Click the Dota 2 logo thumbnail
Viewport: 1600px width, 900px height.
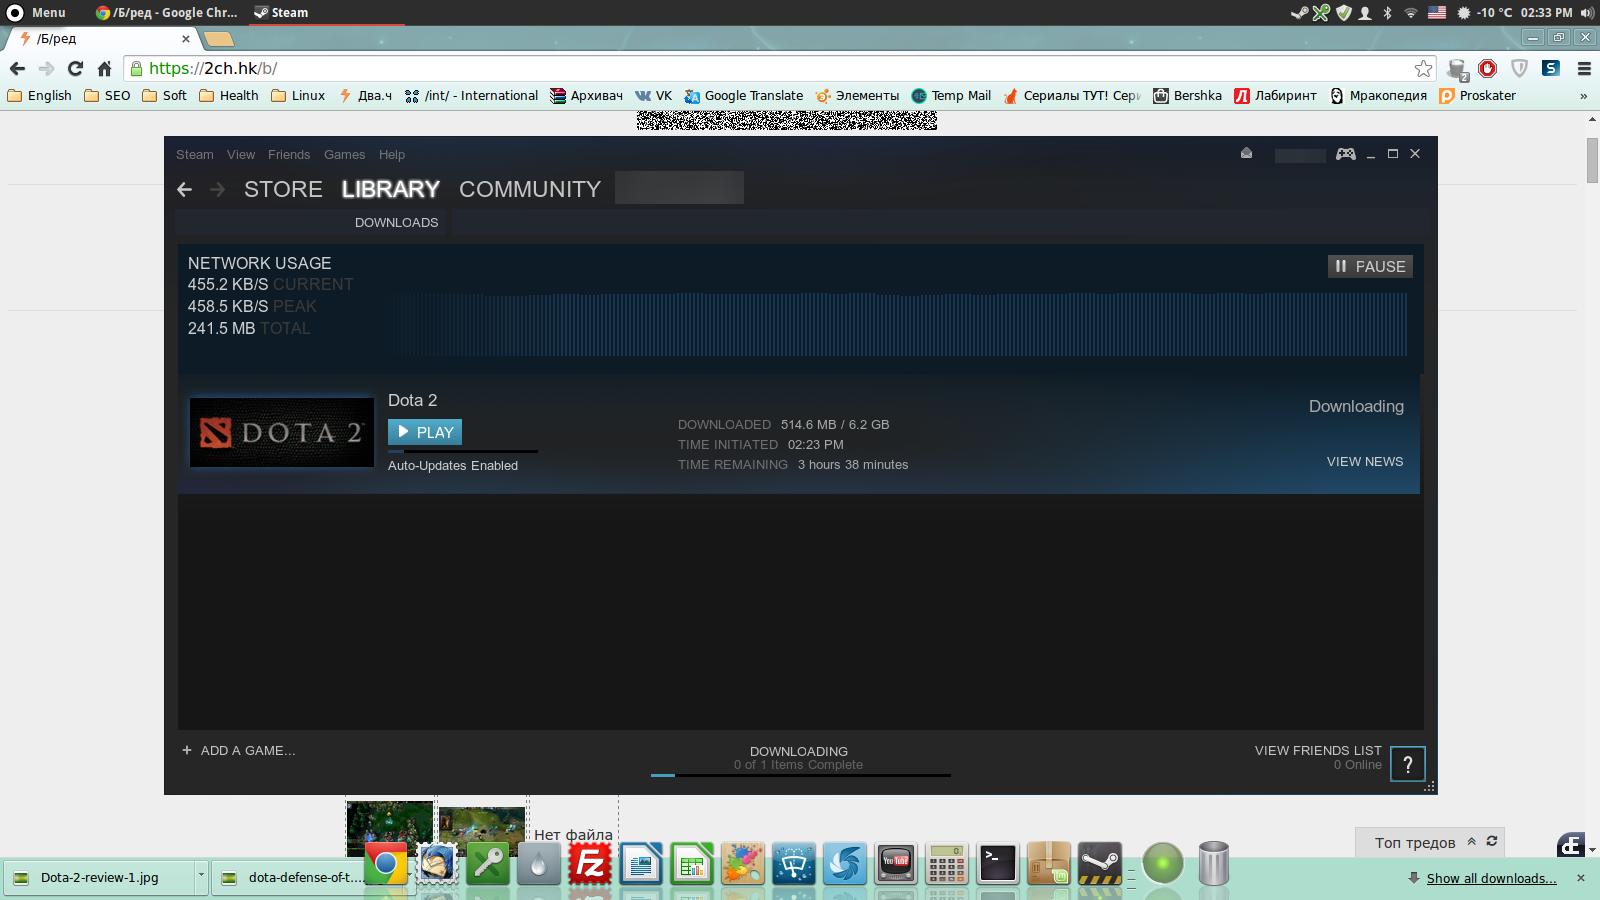(282, 432)
